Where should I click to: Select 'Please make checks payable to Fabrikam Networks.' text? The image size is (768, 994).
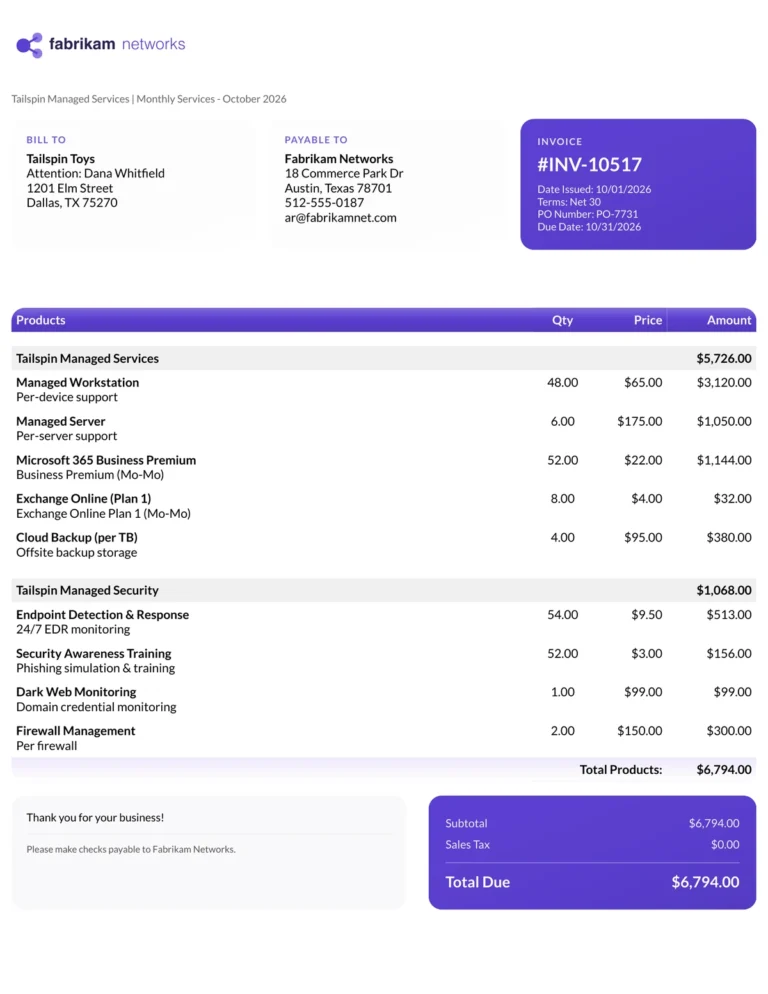click(131, 849)
